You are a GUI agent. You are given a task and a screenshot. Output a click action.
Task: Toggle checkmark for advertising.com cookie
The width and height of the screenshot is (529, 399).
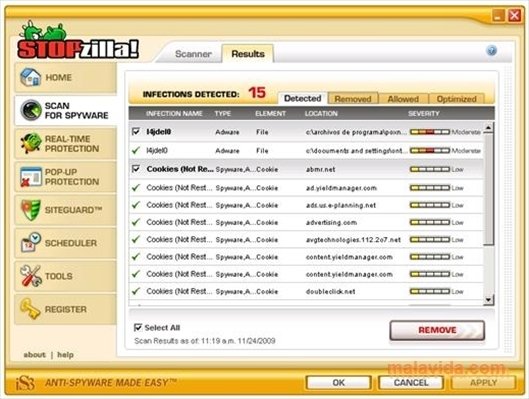pyautogui.click(x=136, y=222)
